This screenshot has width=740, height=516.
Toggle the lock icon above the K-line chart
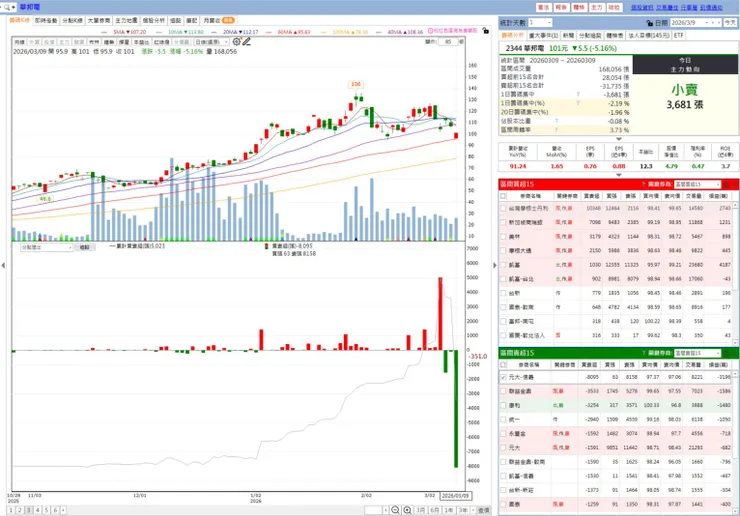click(486, 31)
